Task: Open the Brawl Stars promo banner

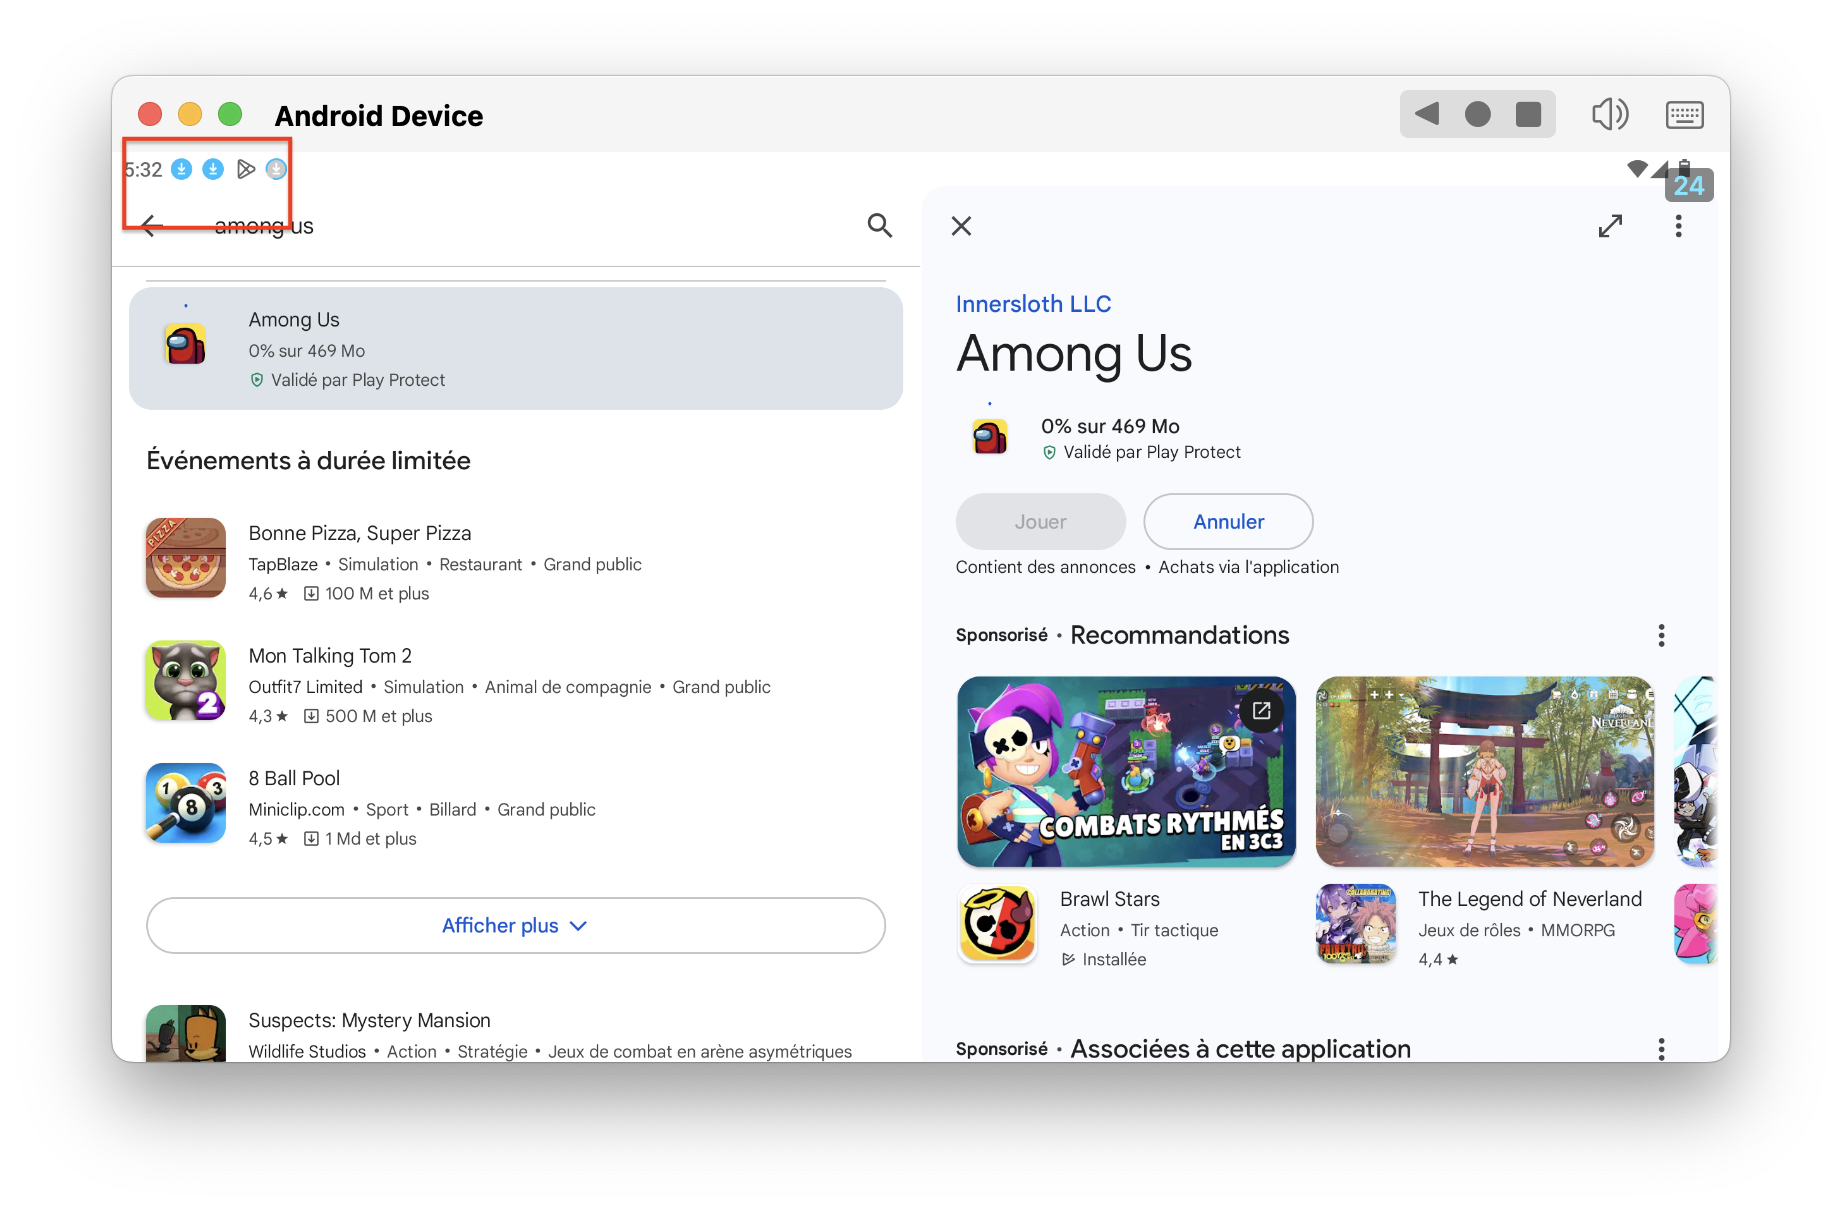Action: [1126, 771]
